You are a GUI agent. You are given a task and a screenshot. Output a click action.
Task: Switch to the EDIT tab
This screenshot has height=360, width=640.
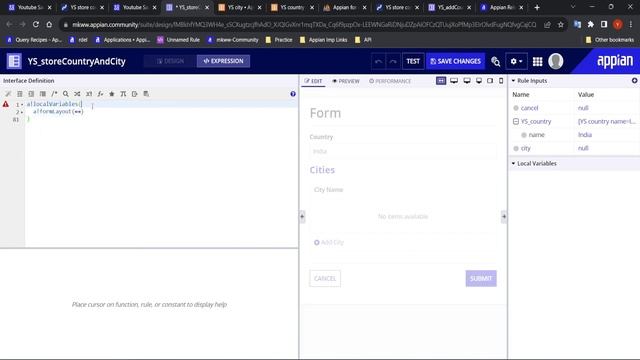coord(313,81)
